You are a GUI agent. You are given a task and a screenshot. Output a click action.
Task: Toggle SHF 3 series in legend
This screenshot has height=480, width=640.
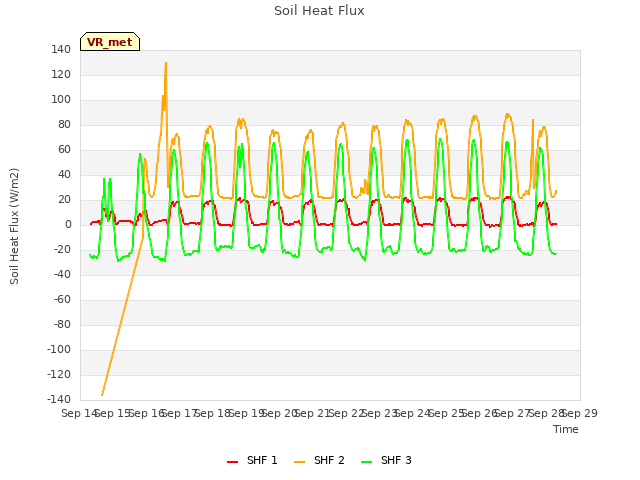387,461
